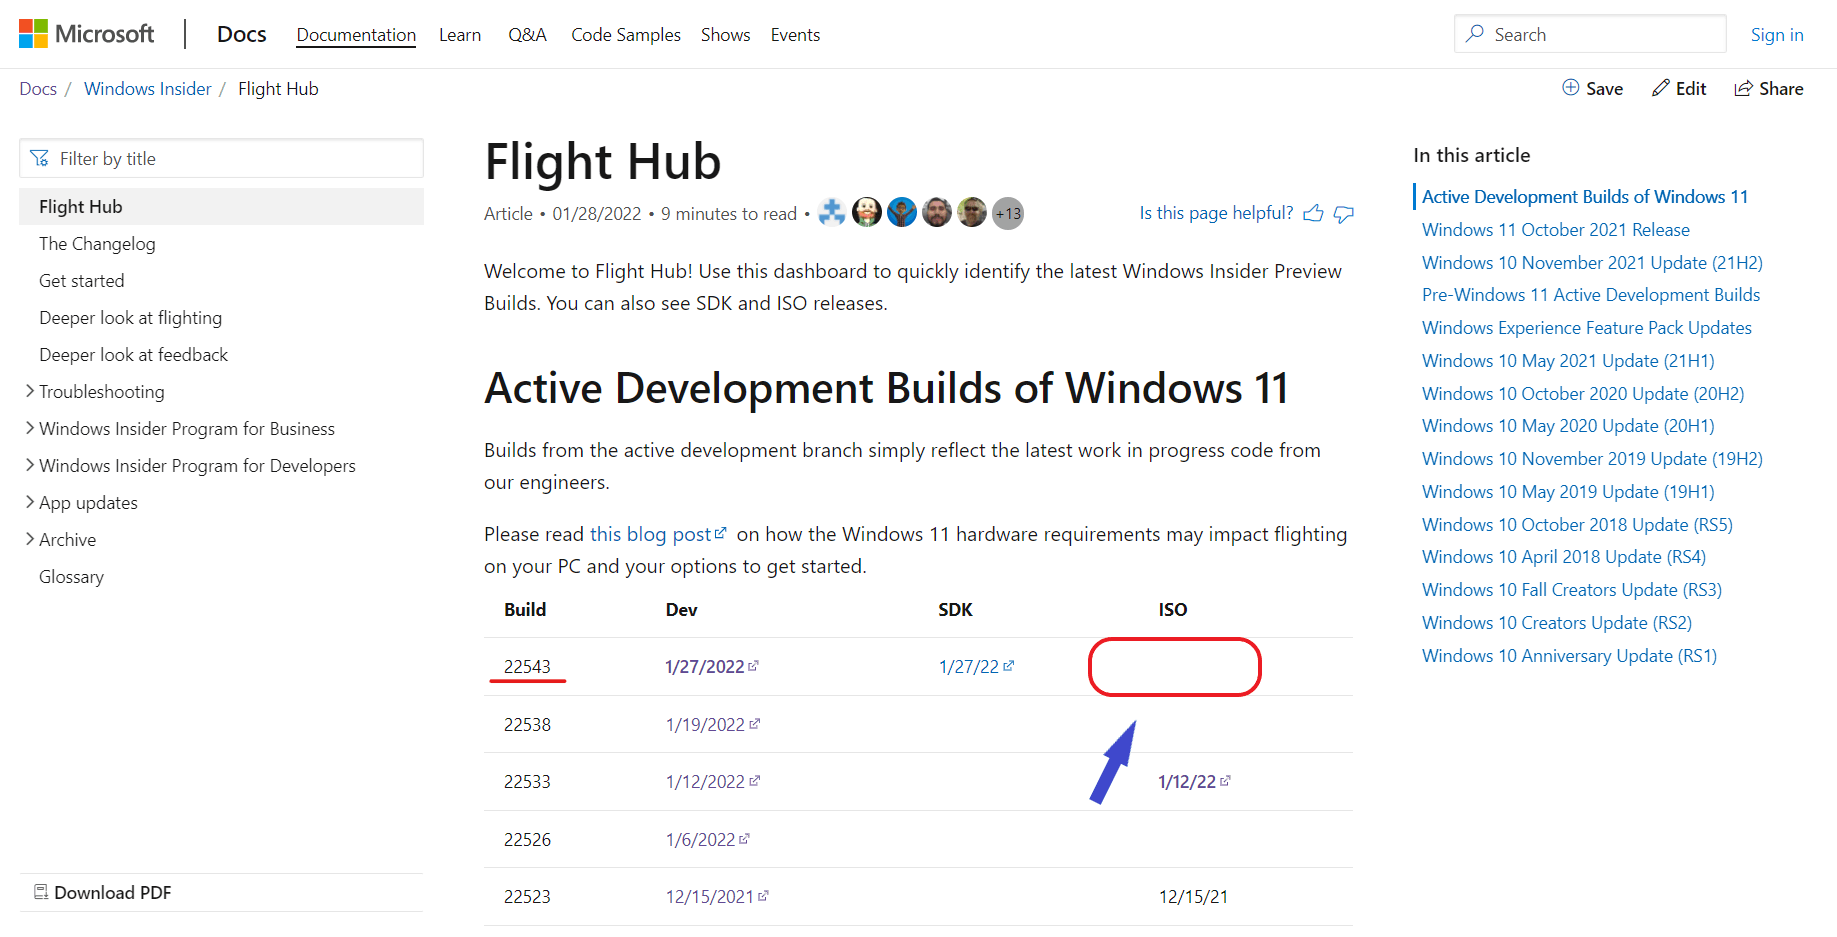This screenshot has width=1837, height=937.
Task: Click the fourth contributor avatar
Action: [x=937, y=212]
